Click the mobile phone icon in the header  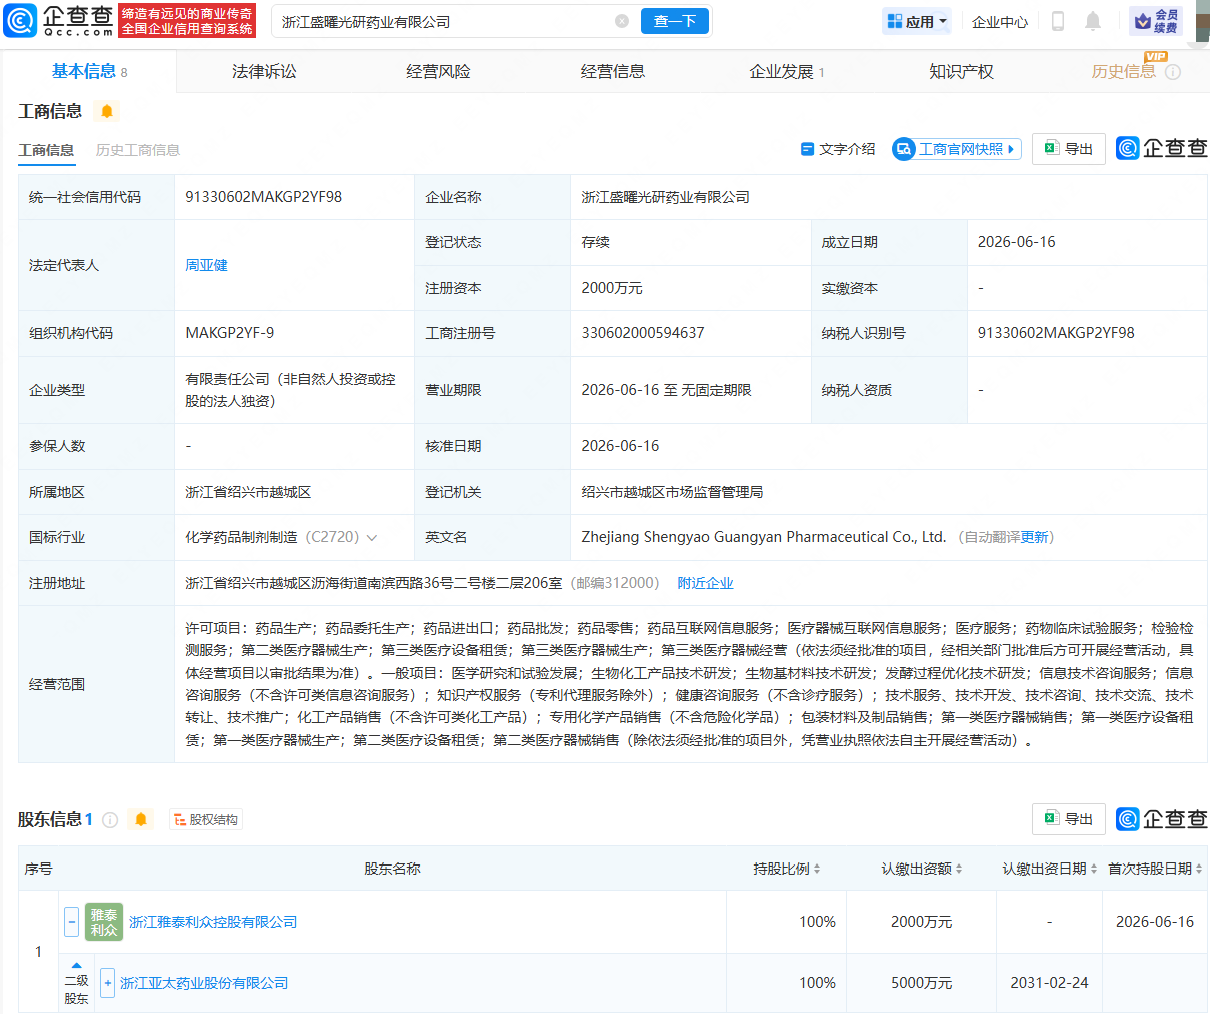tap(1058, 21)
